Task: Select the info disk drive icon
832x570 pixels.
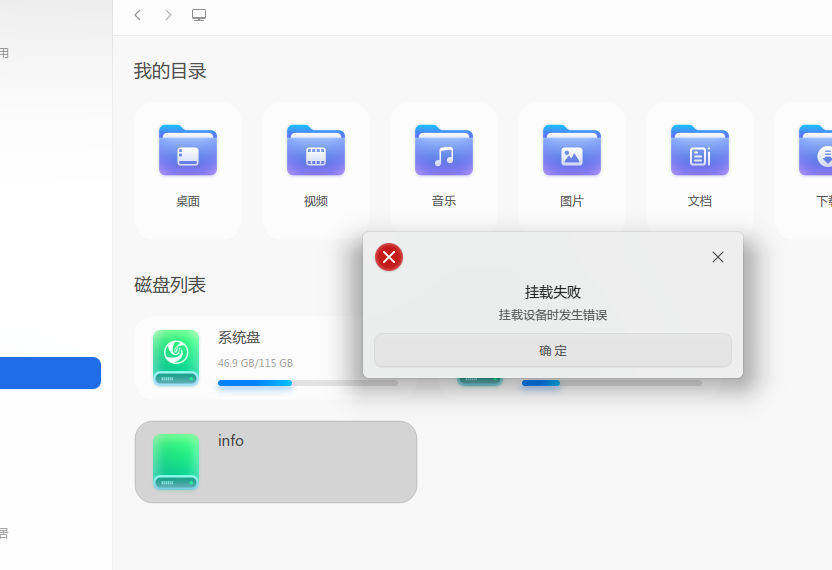Action: (x=176, y=461)
